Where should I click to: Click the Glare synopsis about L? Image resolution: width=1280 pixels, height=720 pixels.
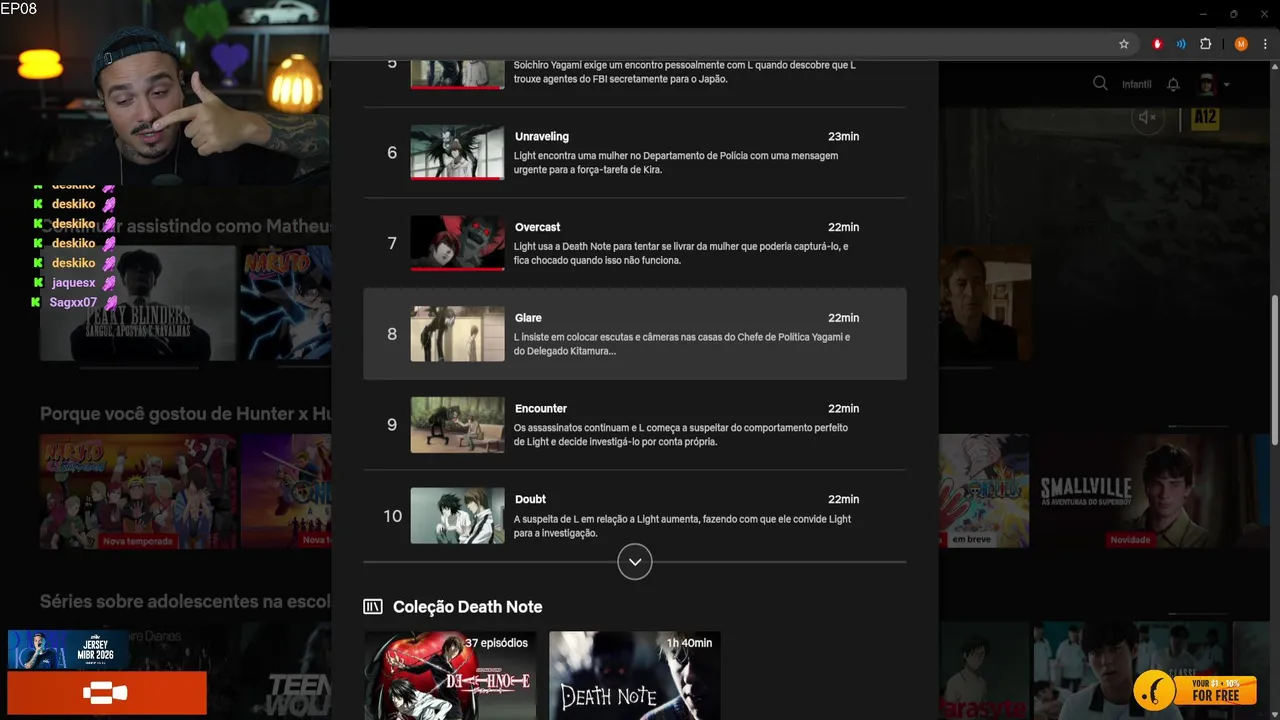tap(682, 344)
